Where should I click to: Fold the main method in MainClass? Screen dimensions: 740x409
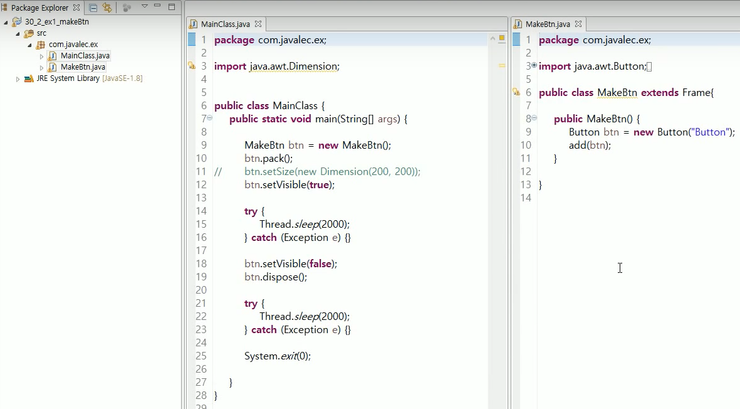(x=210, y=119)
